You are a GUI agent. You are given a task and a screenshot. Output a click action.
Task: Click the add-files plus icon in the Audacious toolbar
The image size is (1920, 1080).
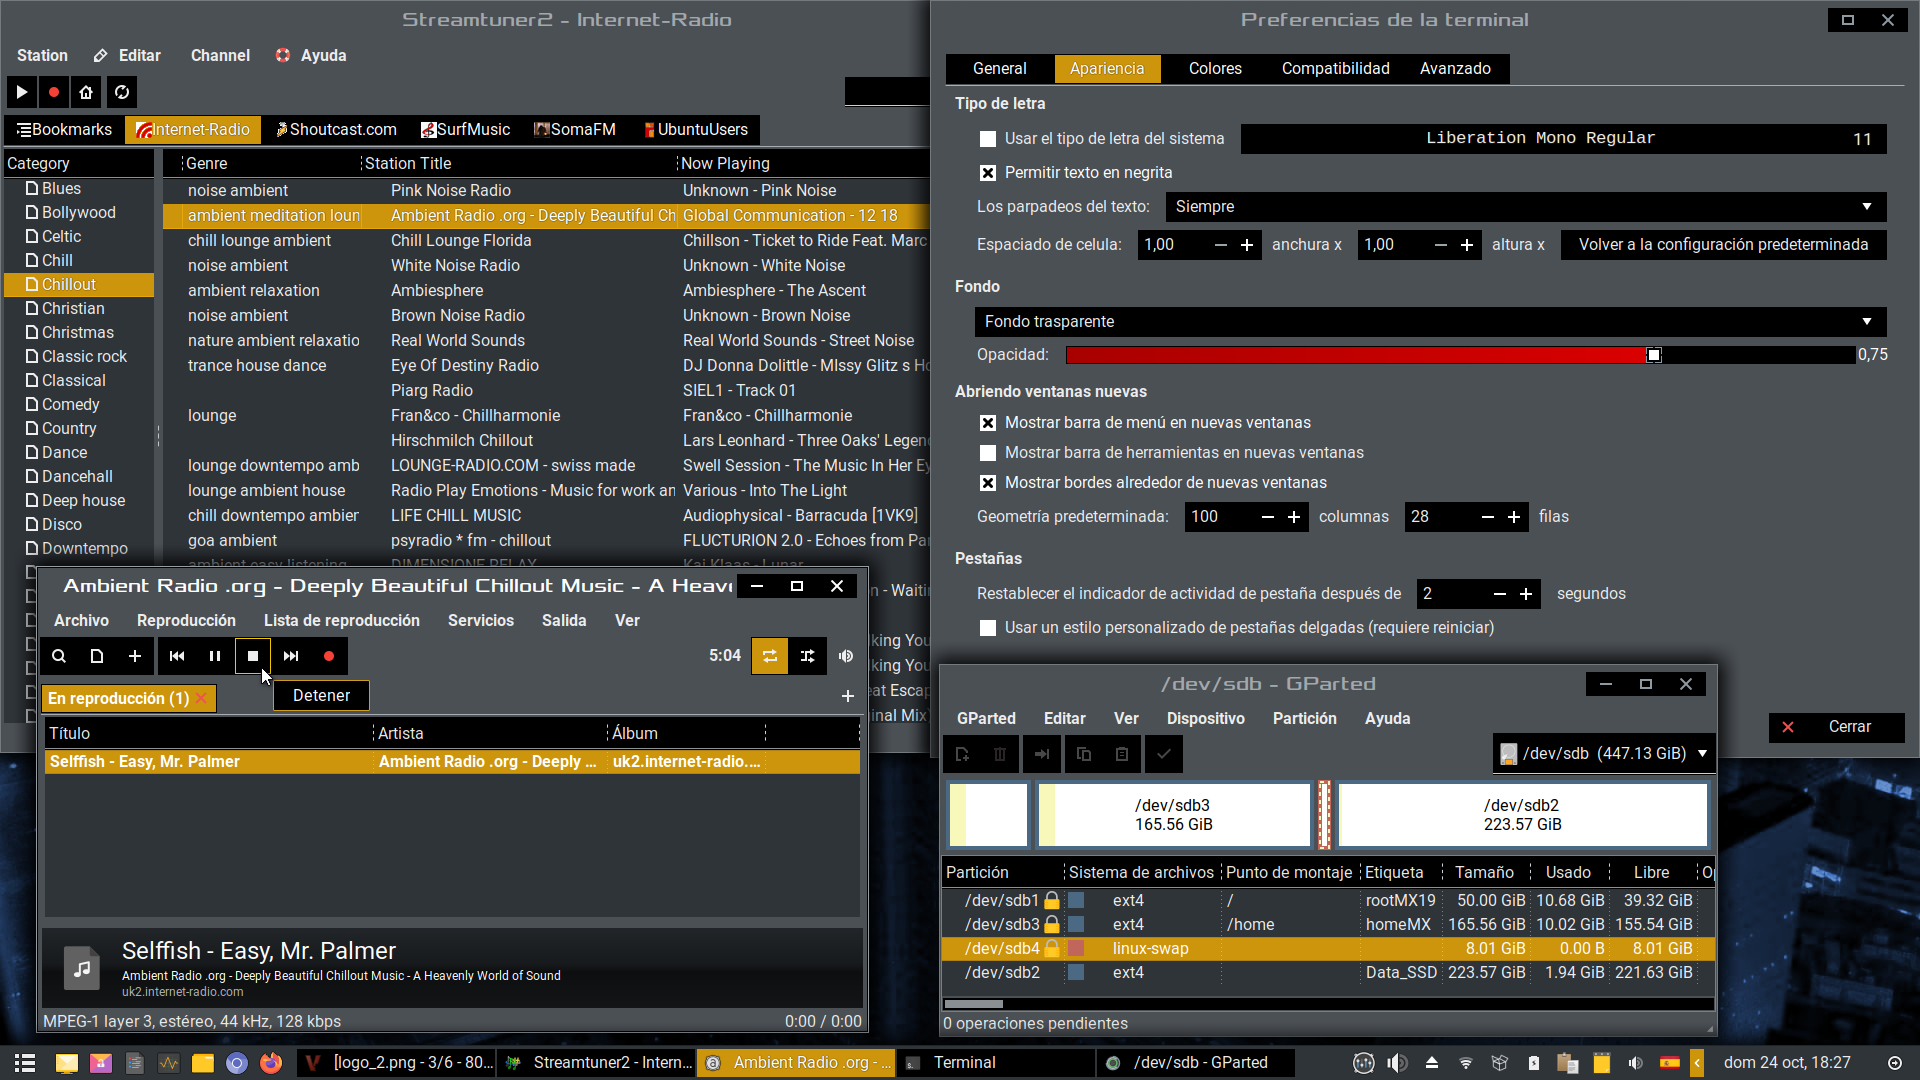tap(135, 656)
